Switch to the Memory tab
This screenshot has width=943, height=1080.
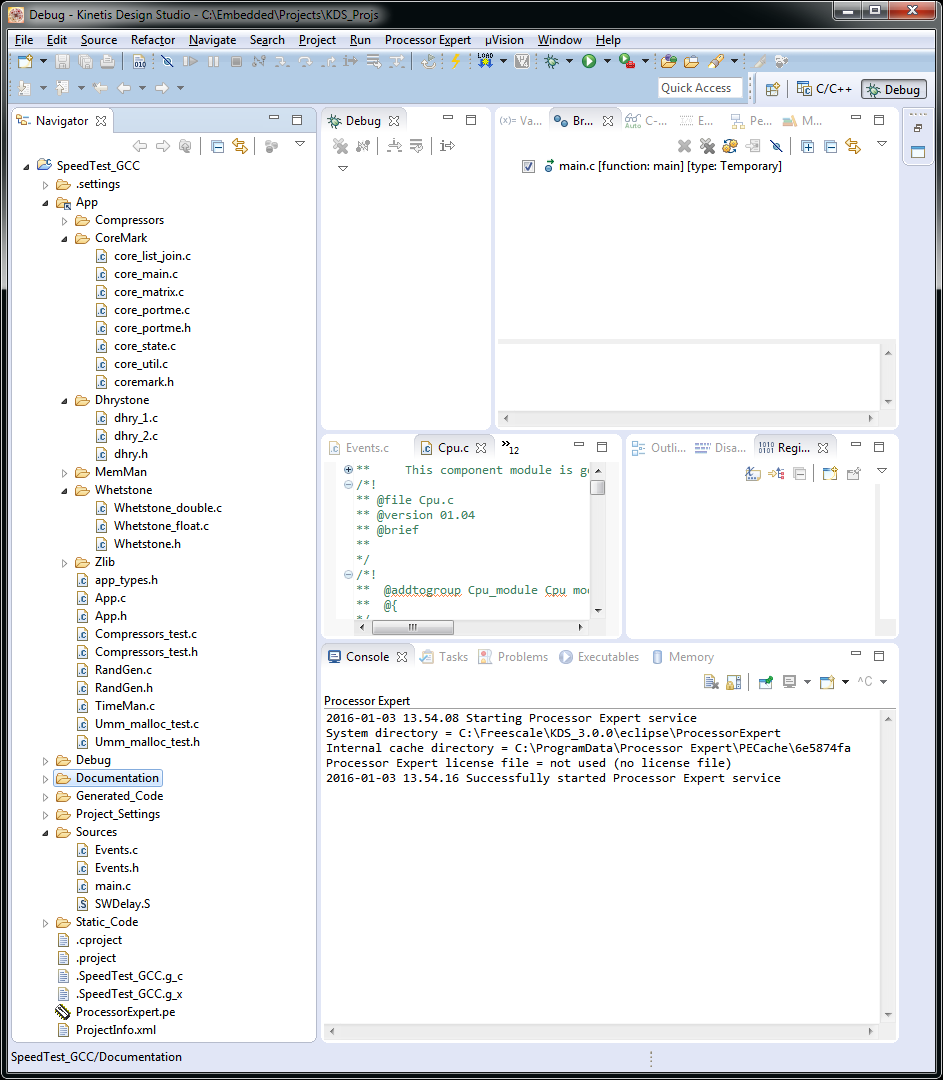[683, 657]
